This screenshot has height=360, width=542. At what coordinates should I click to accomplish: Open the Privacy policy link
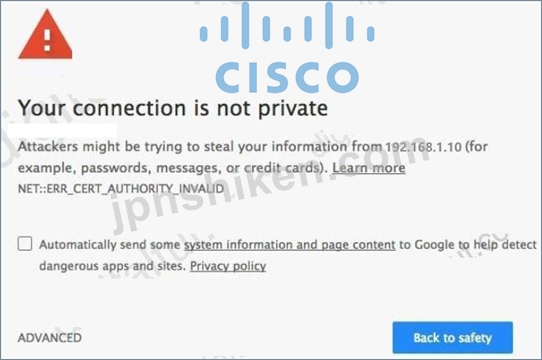point(228,266)
